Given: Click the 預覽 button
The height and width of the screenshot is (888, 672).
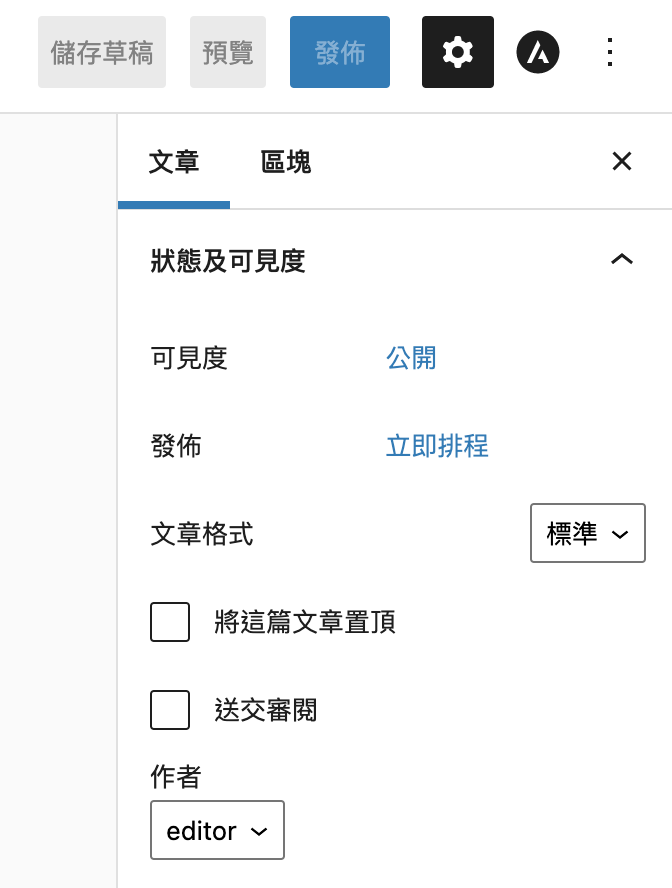Looking at the screenshot, I should 228,52.
